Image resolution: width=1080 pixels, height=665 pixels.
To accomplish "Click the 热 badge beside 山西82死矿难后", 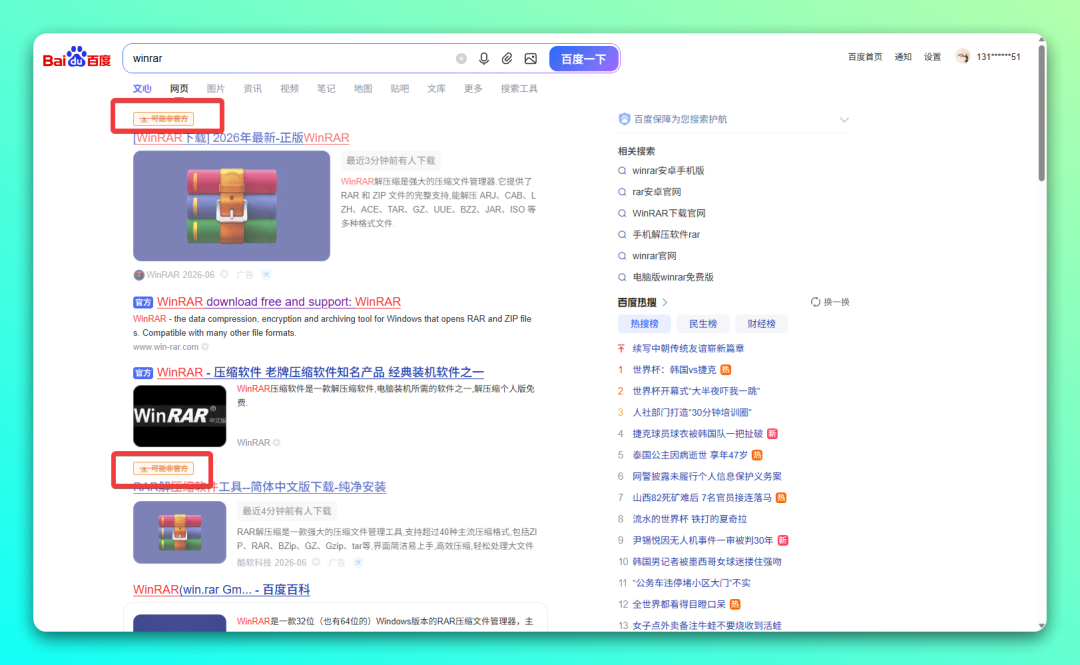I will [x=781, y=498].
